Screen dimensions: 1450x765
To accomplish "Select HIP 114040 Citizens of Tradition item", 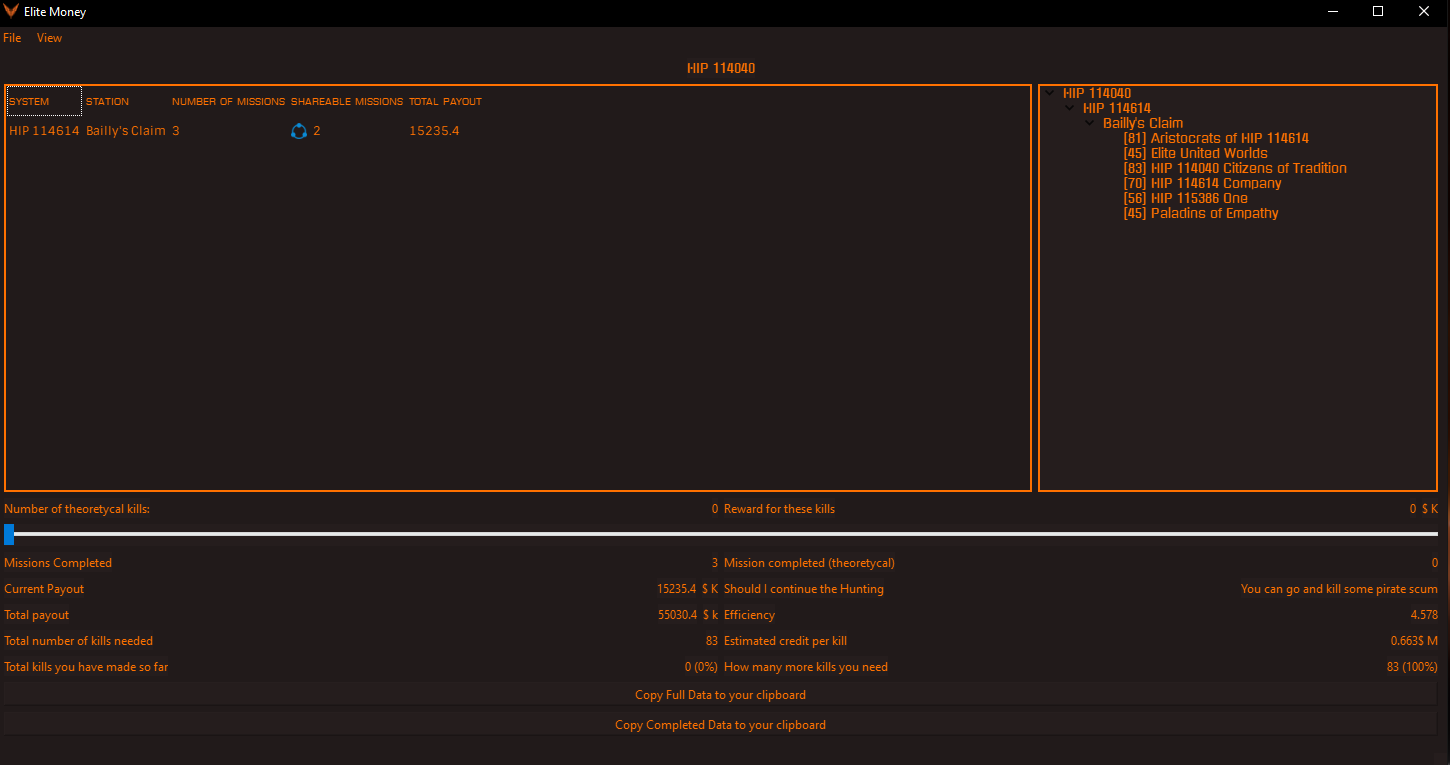I will pyautogui.click(x=1235, y=168).
